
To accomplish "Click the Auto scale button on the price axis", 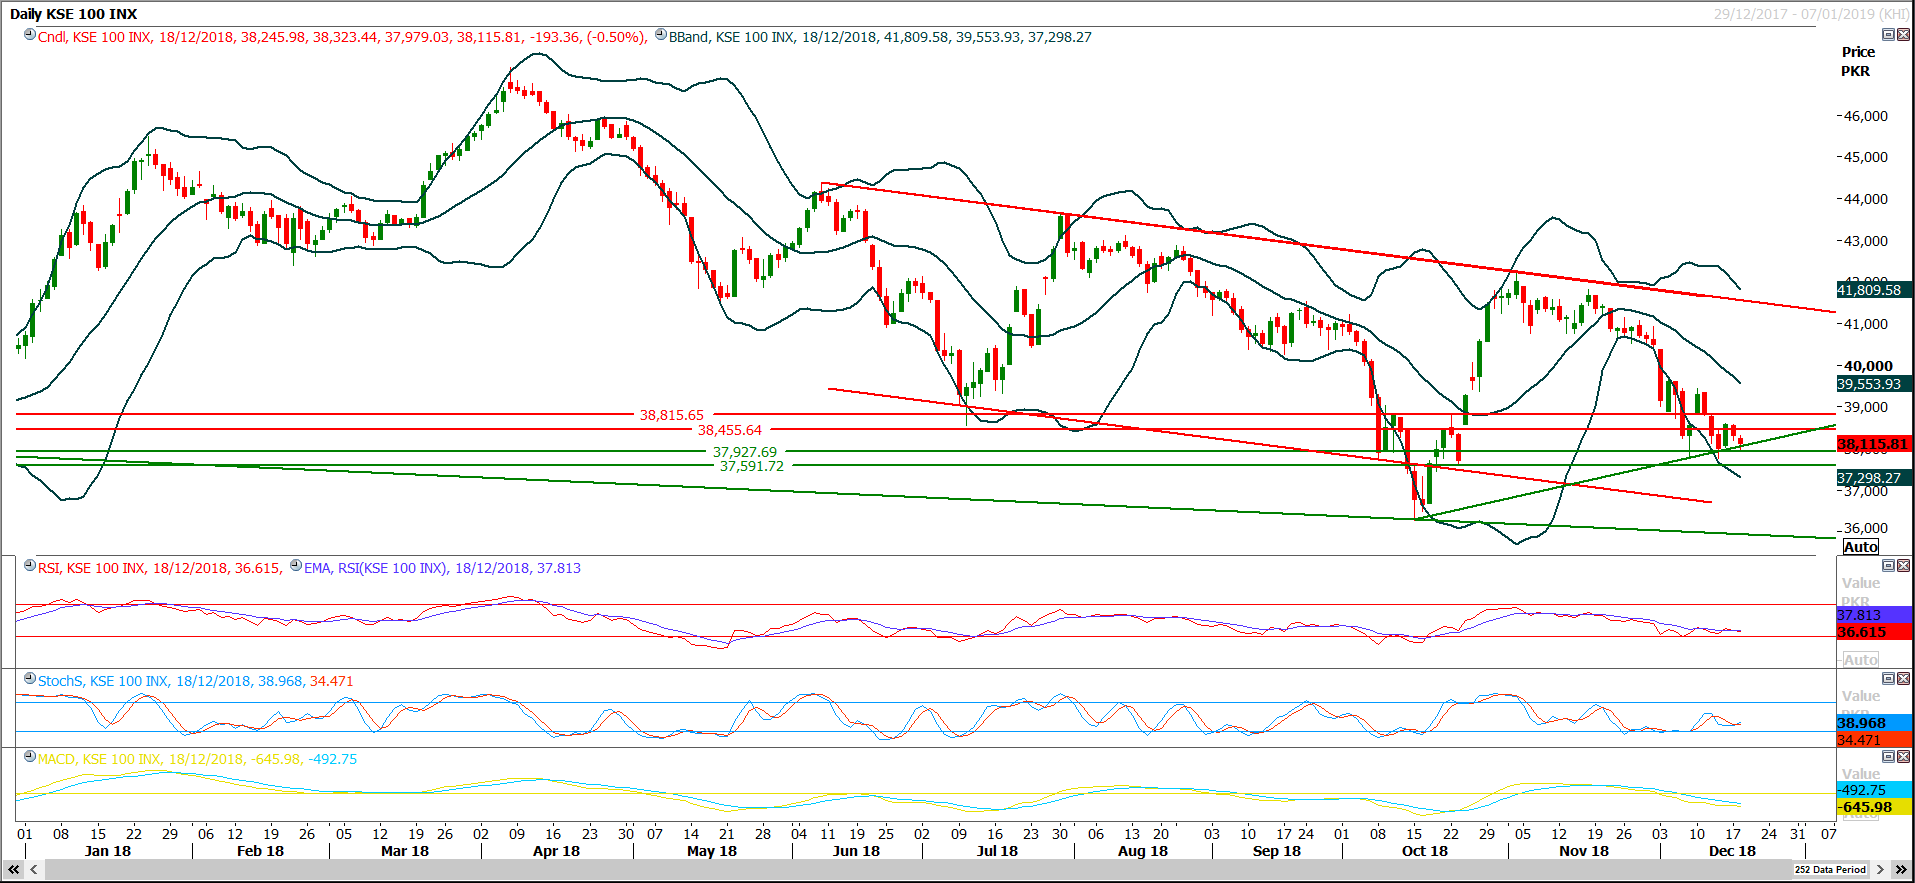I will [x=1861, y=547].
